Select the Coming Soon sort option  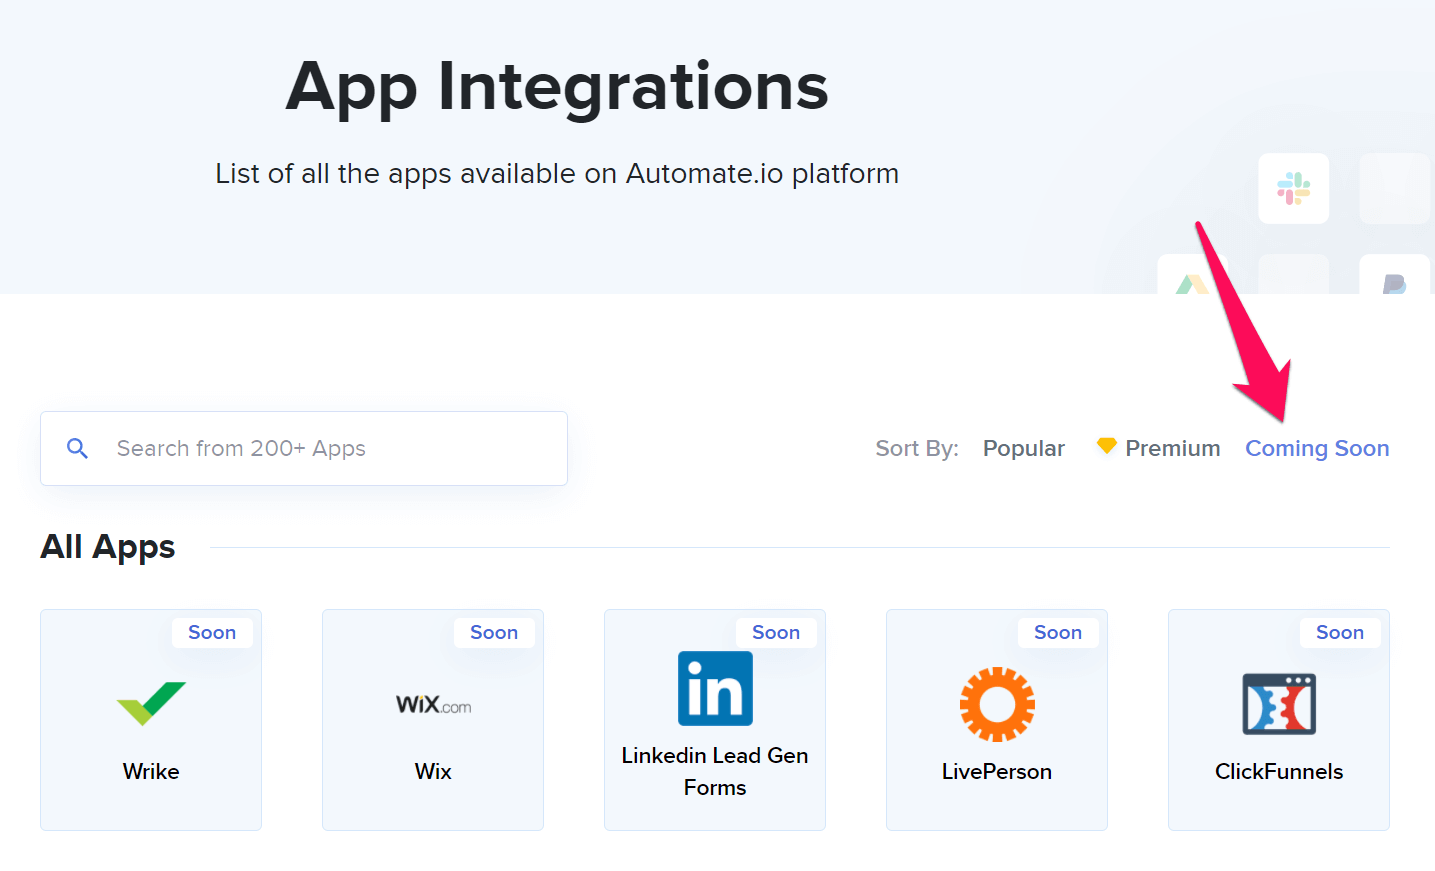(1317, 448)
